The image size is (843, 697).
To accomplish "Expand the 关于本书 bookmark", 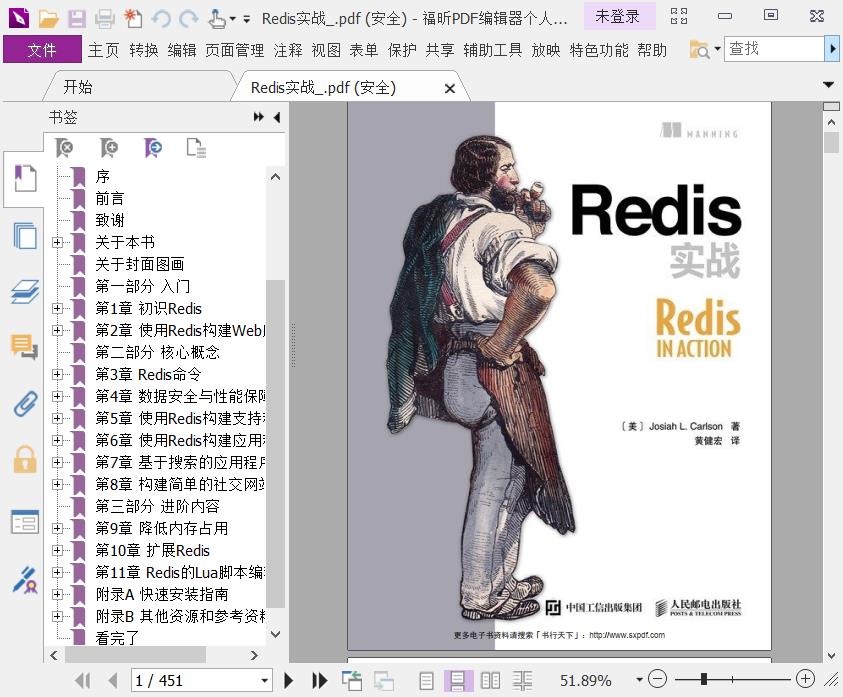I will click(x=58, y=243).
